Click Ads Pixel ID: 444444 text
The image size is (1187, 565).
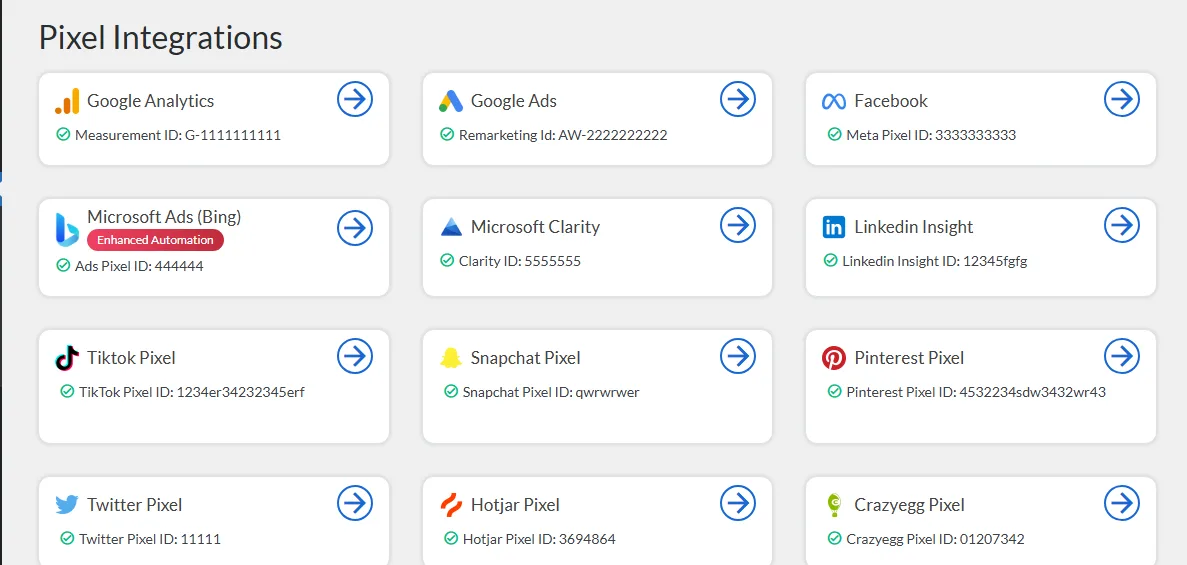pyautogui.click(x=139, y=267)
